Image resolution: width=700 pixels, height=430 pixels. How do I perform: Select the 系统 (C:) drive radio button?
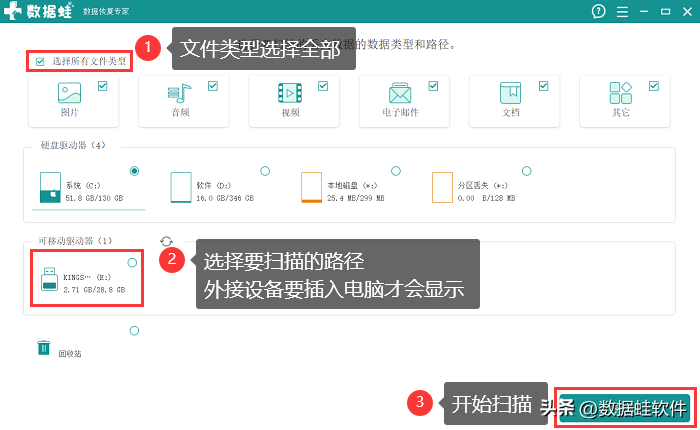coord(134,171)
